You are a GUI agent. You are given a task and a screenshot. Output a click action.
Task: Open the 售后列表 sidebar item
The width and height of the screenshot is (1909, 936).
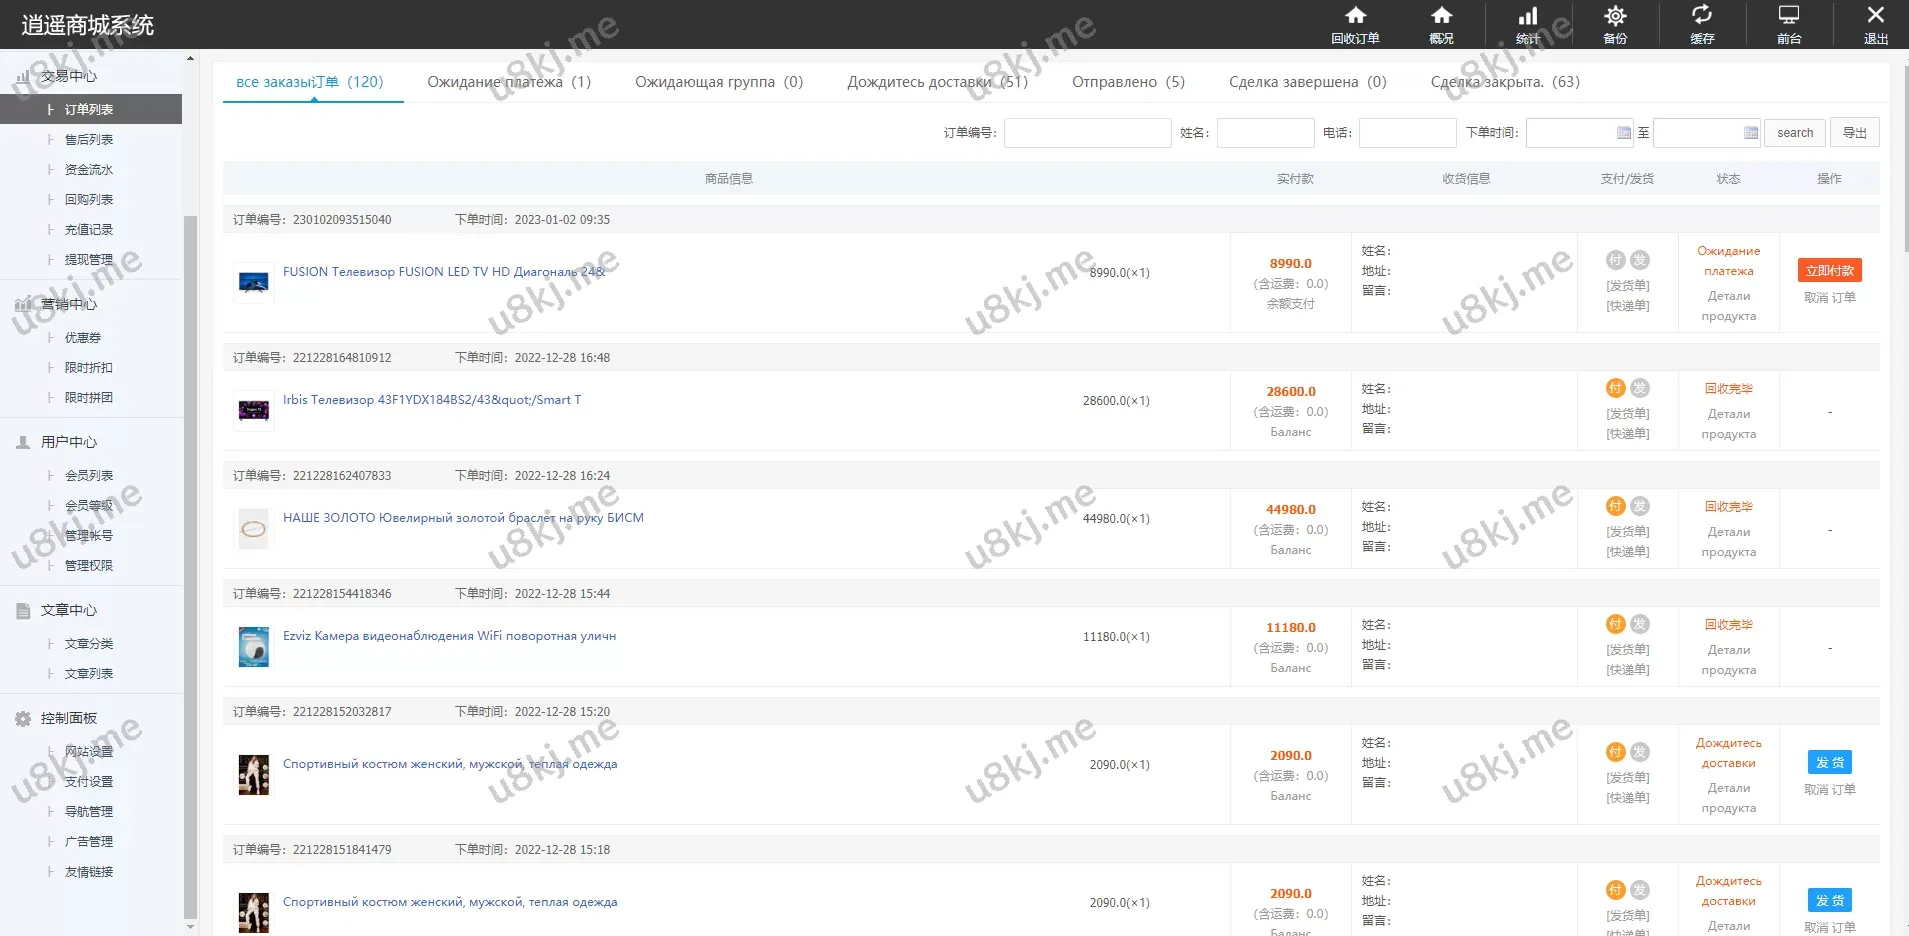click(89, 140)
